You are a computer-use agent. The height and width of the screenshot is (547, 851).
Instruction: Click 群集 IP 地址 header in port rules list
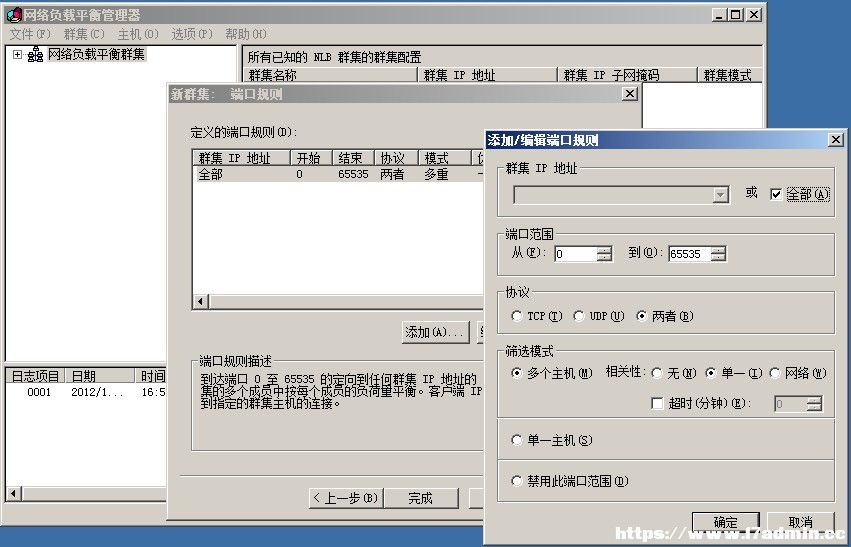pyautogui.click(x=242, y=158)
